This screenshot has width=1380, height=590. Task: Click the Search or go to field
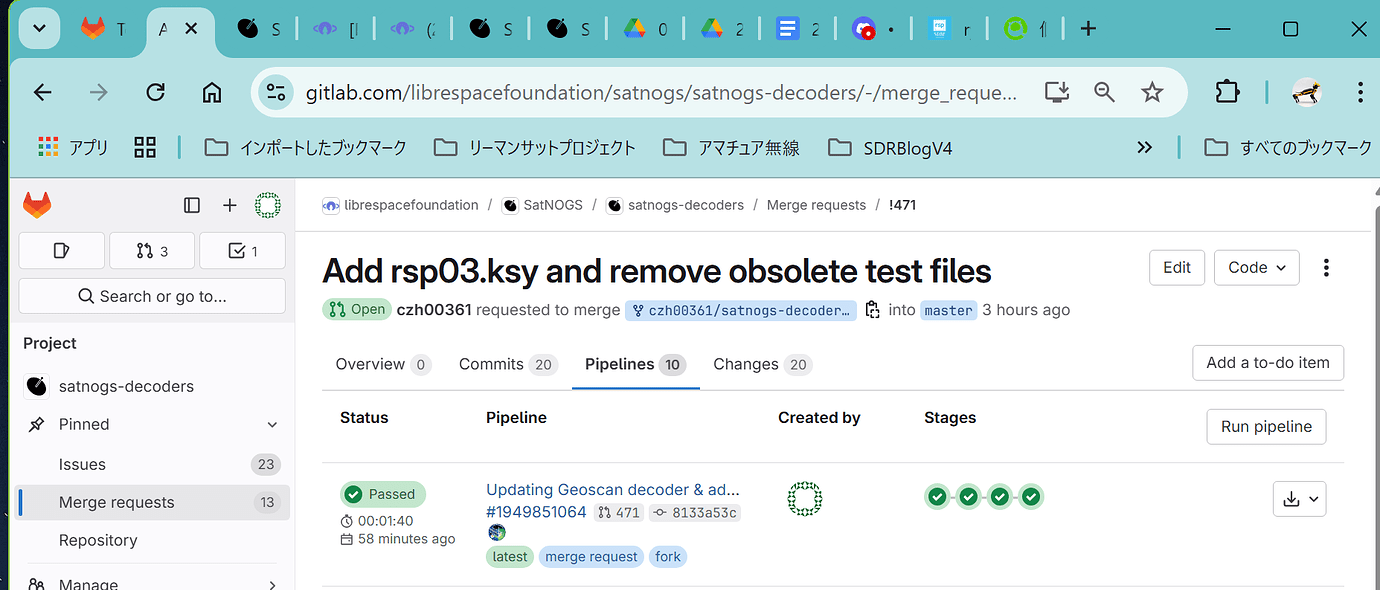(x=152, y=296)
